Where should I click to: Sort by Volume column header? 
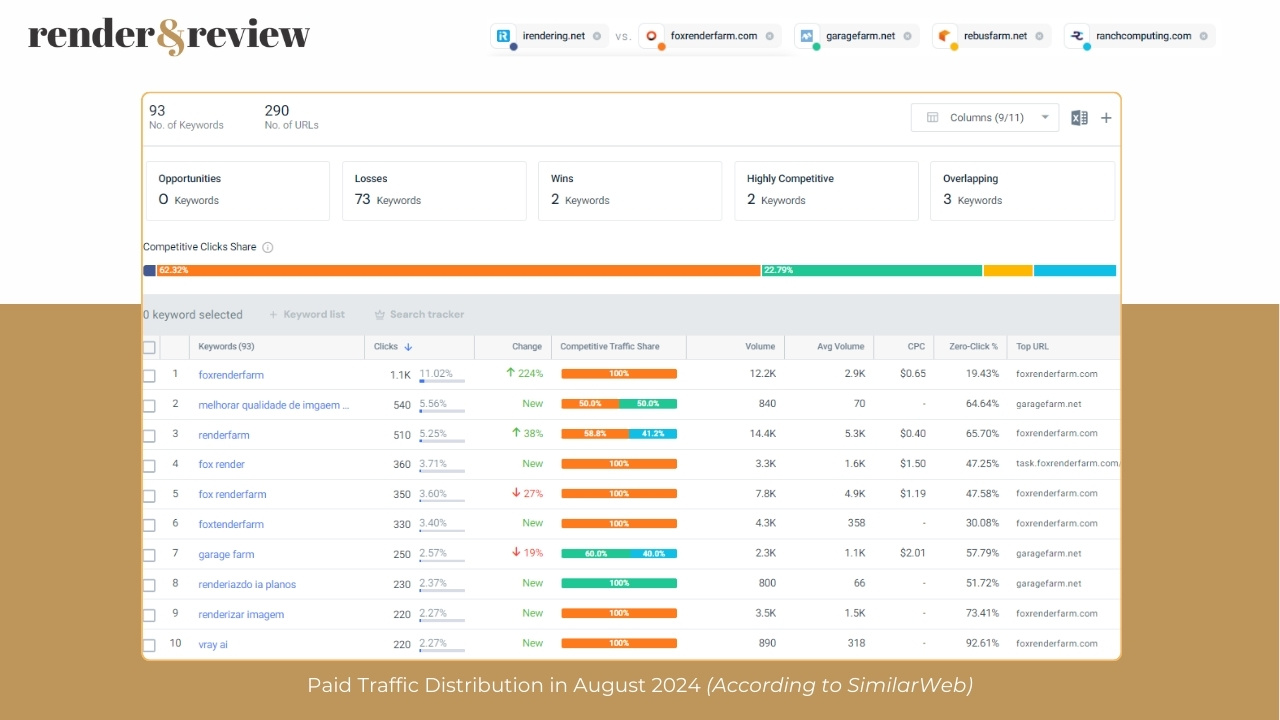click(x=760, y=347)
